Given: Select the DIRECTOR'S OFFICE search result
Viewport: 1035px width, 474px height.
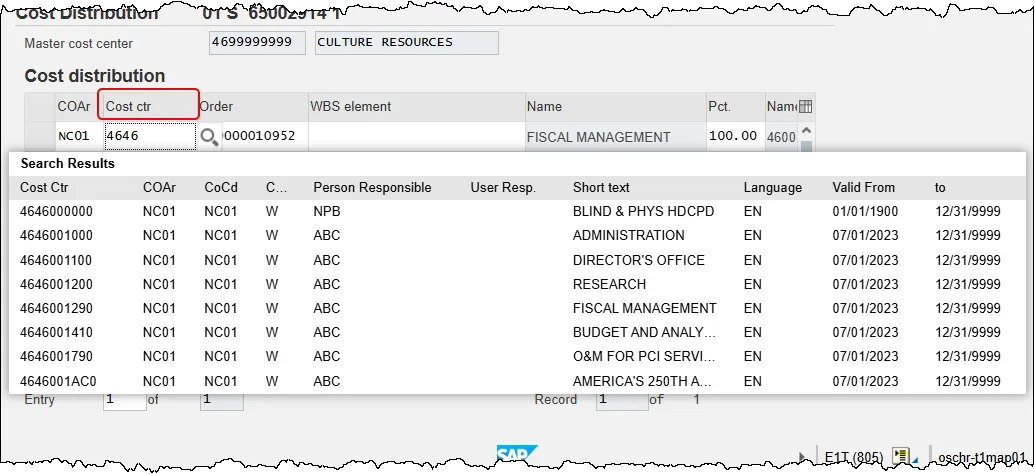Looking at the screenshot, I should 638,260.
